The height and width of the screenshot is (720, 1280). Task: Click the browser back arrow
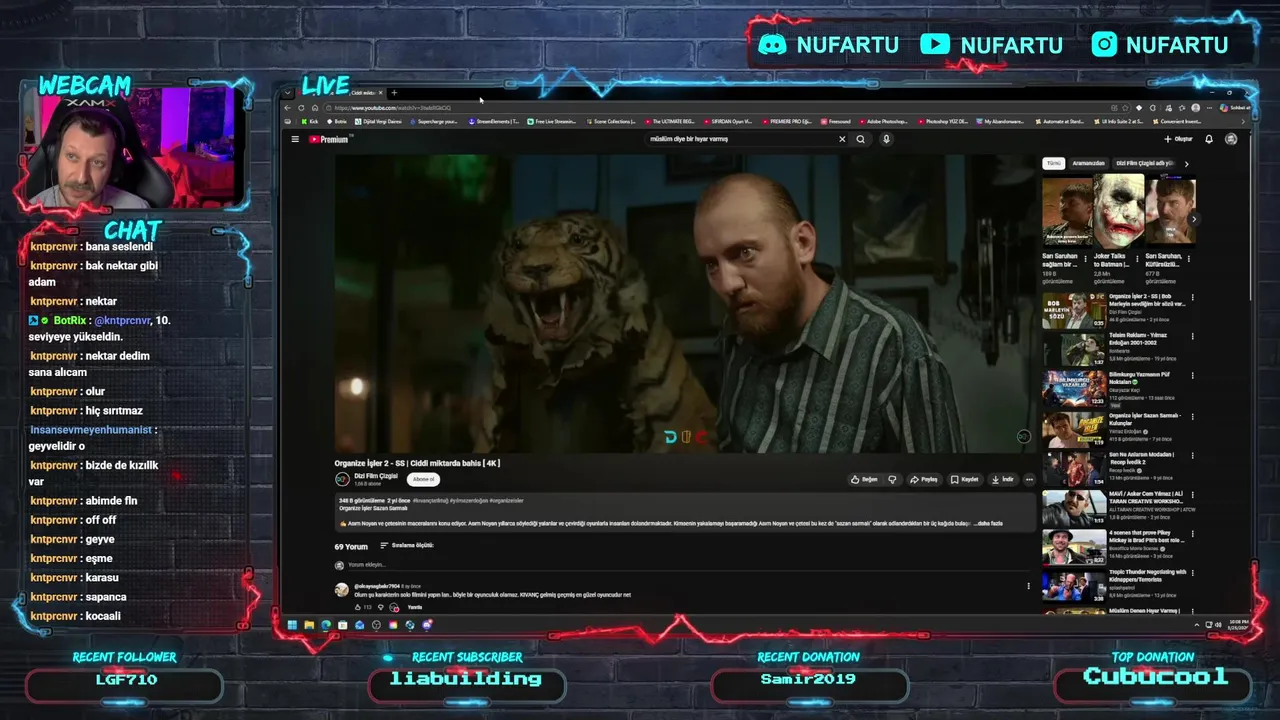point(288,108)
